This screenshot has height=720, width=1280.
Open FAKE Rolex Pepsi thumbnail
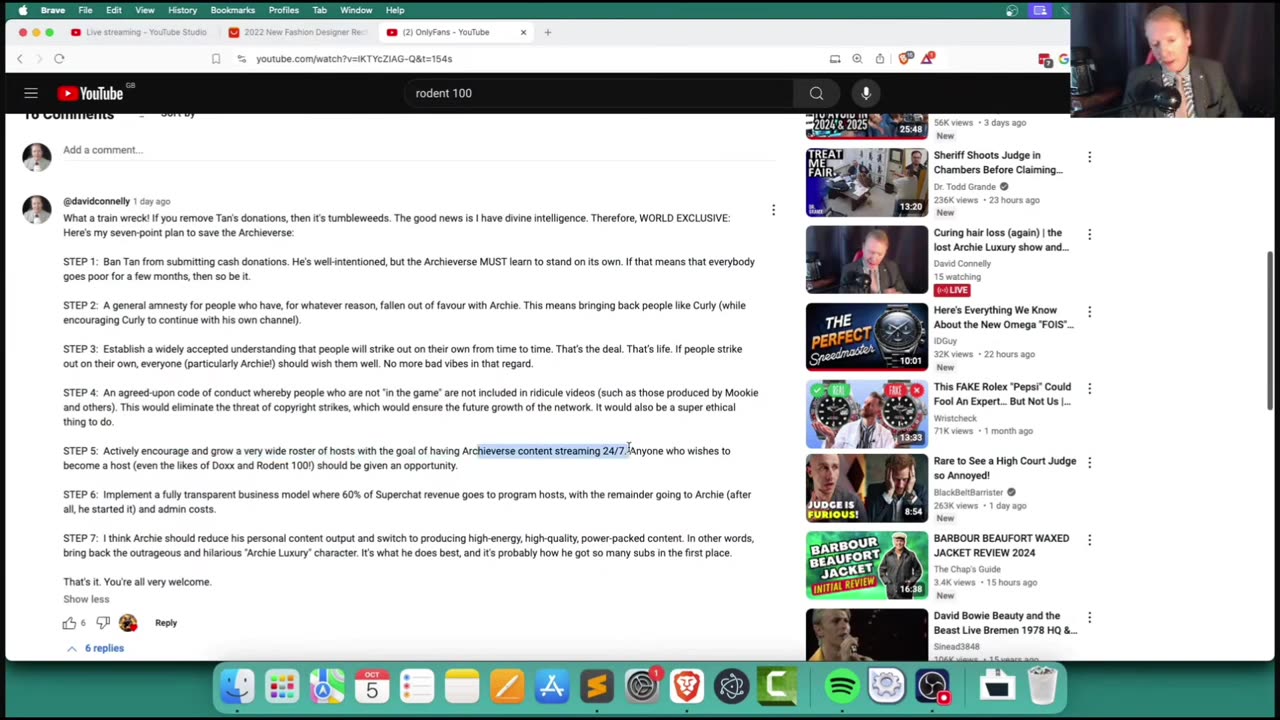867,413
